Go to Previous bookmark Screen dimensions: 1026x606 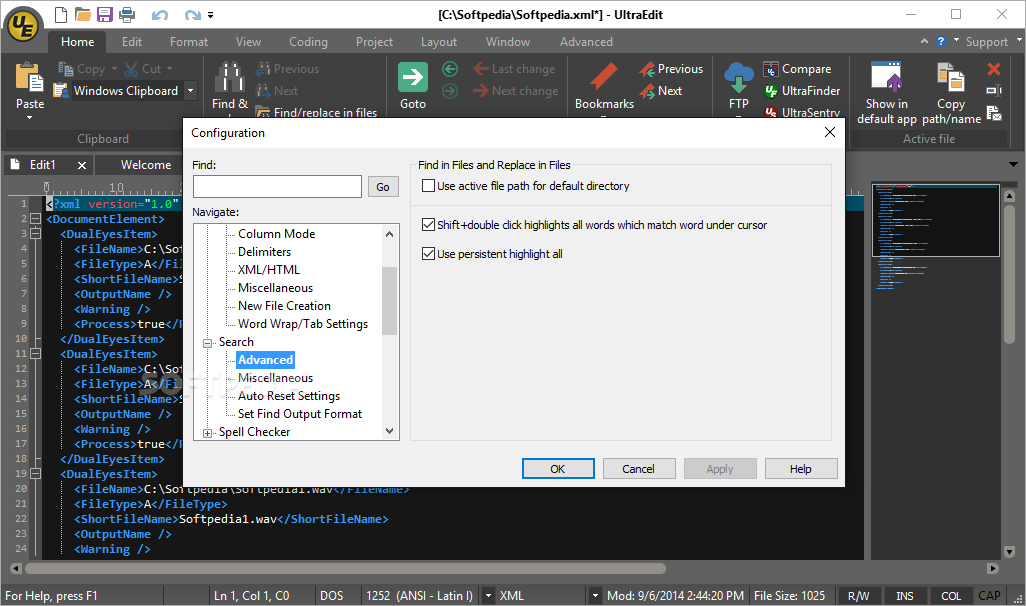click(x=671, y=69)
